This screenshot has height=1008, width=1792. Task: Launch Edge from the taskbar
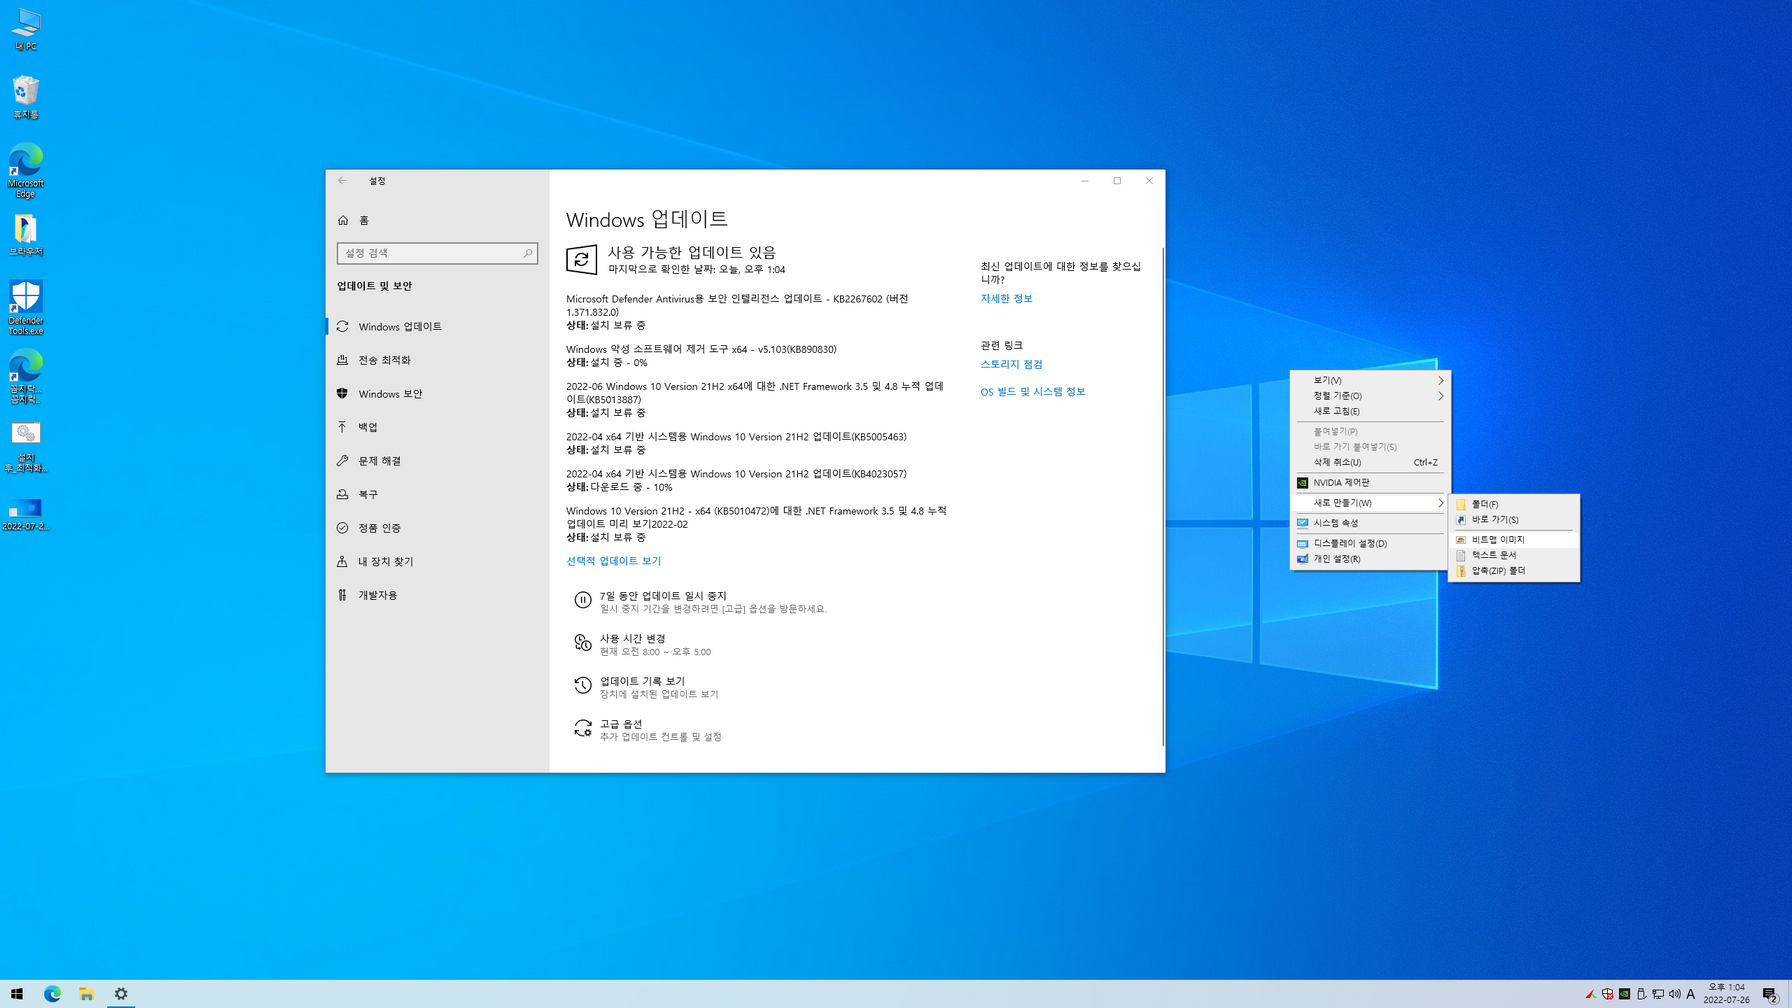(x=52, y=994)
